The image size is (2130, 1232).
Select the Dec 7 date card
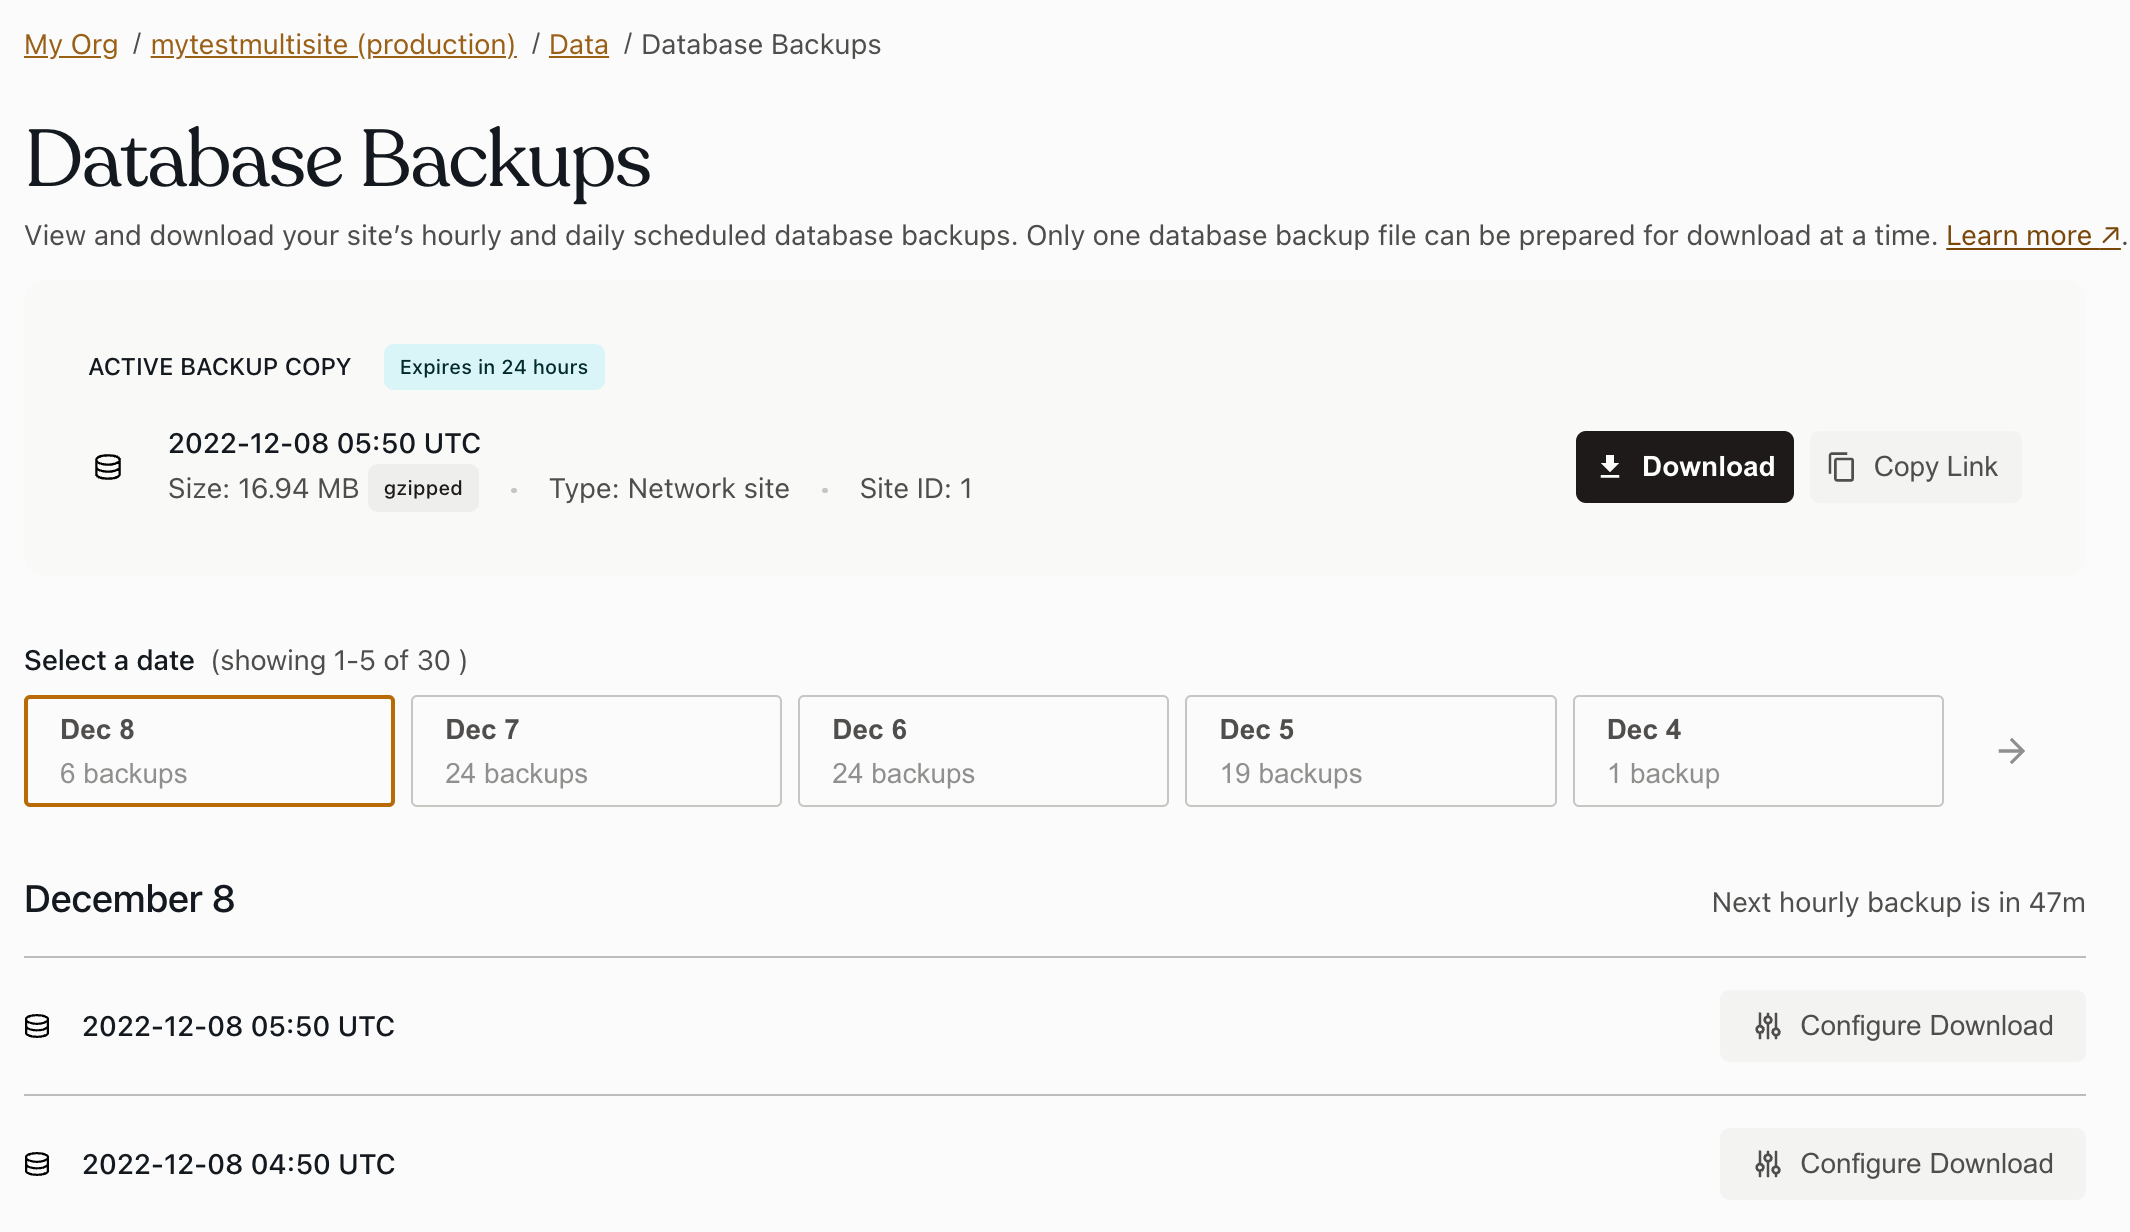596,750
